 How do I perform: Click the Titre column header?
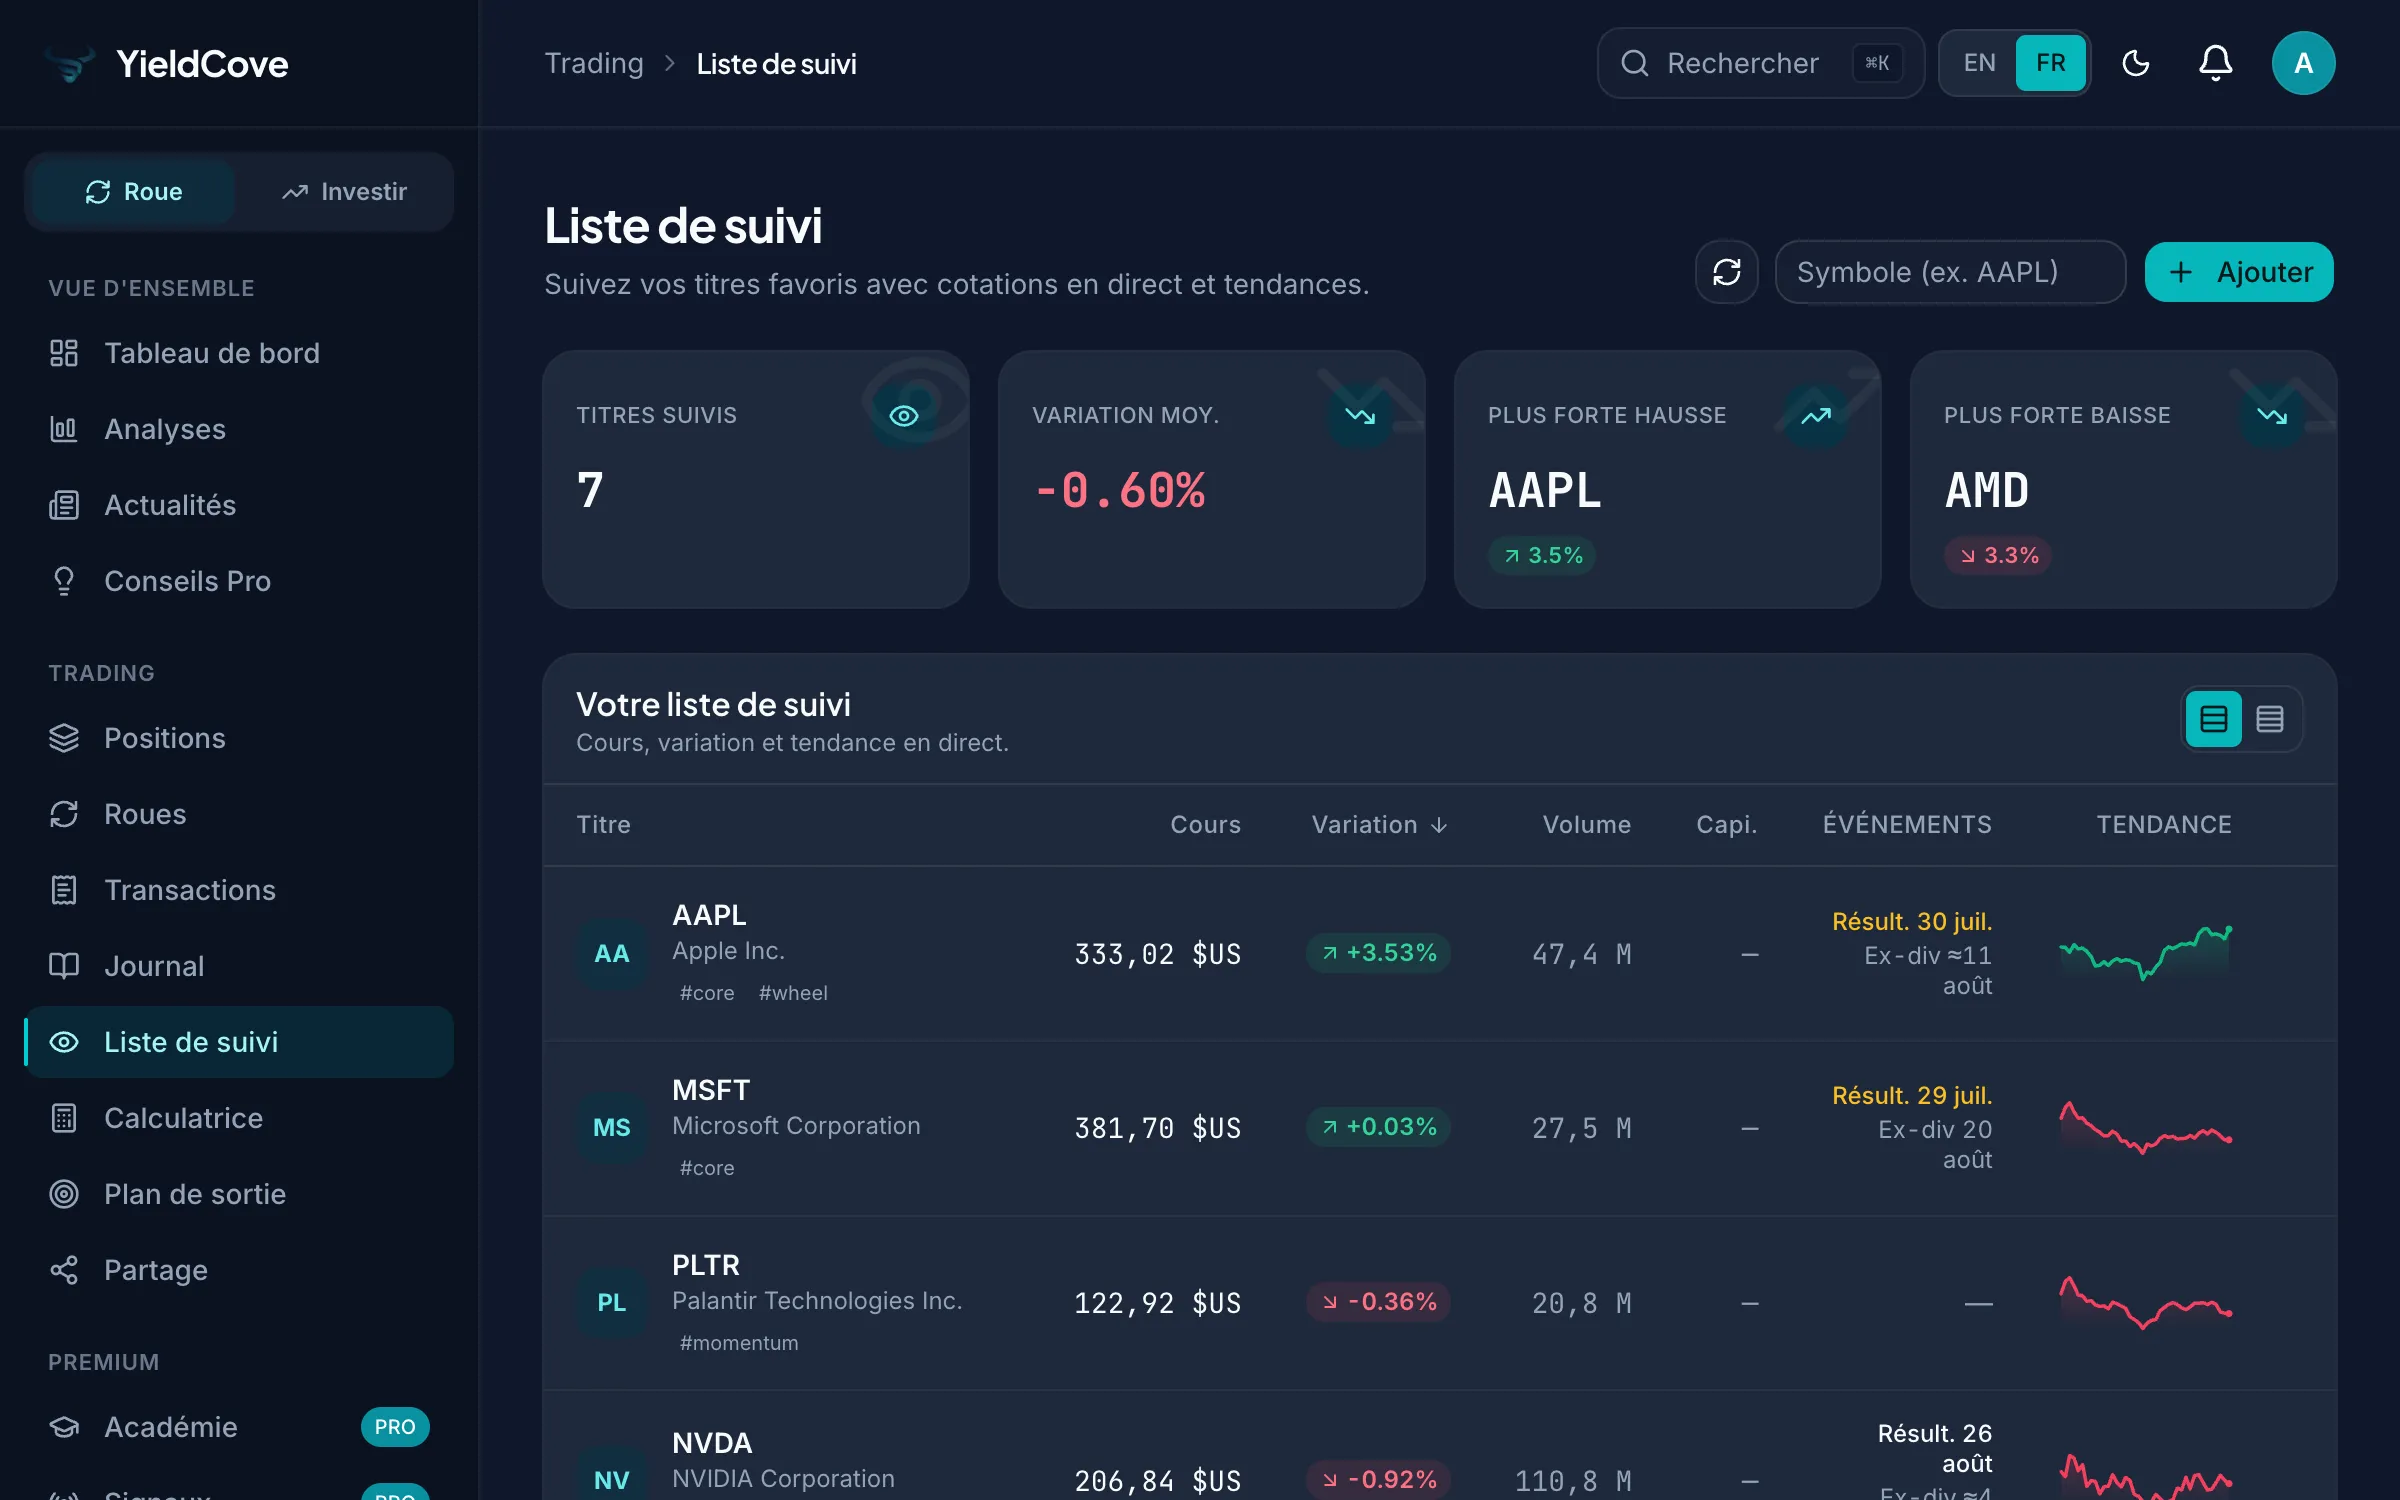[x=603, y=825]
